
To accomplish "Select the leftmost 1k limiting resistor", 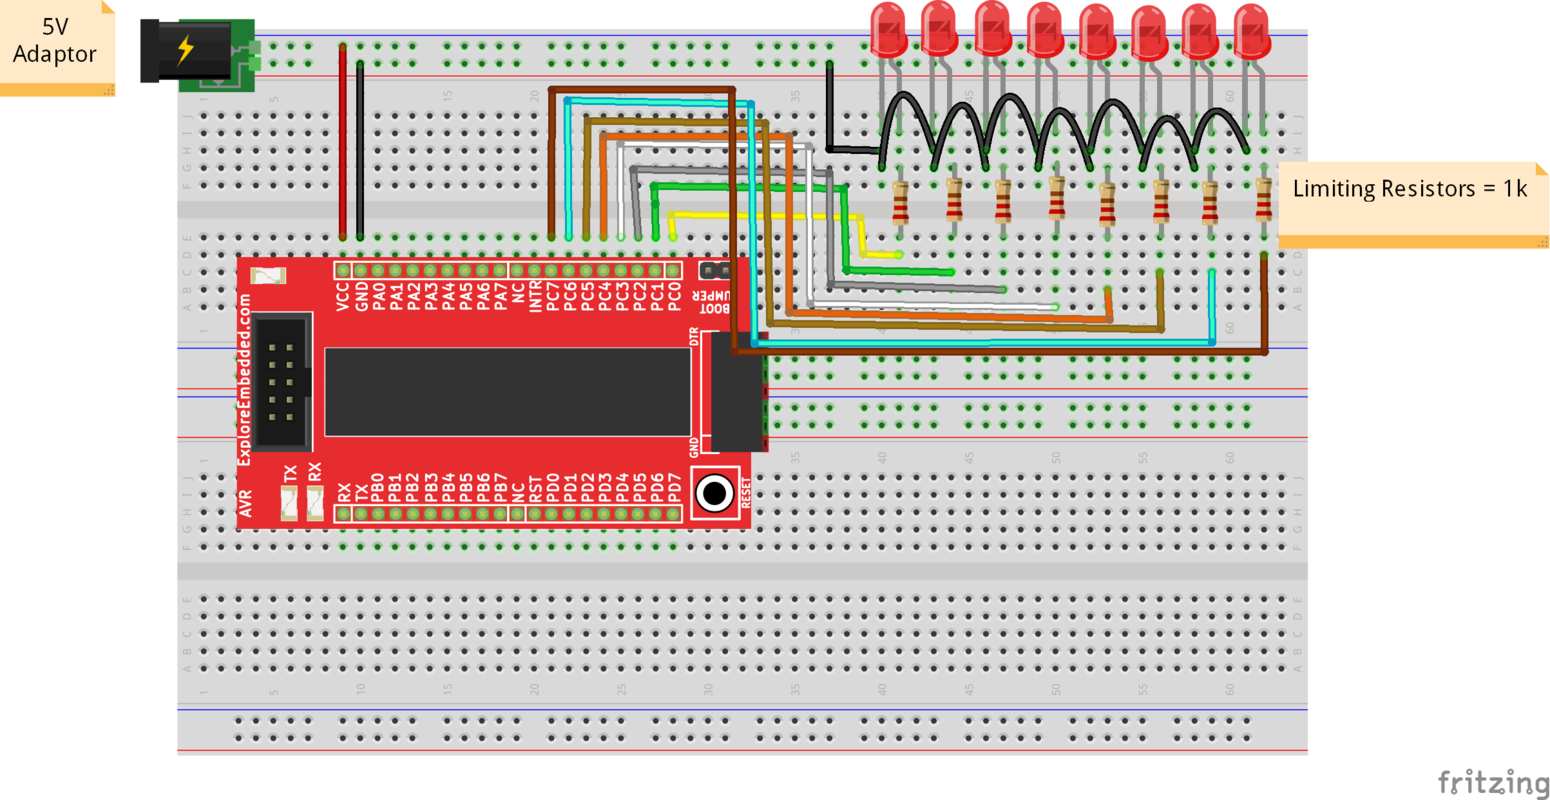I will click(900, 203).
